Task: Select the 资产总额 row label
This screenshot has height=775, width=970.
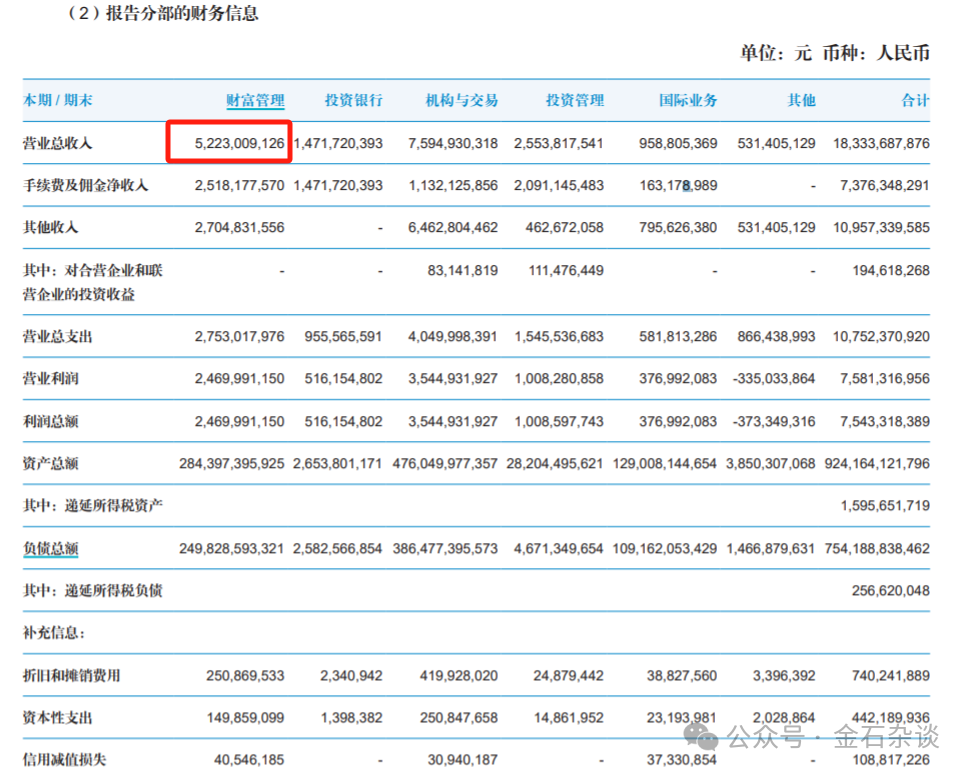Action: point(51,464)
